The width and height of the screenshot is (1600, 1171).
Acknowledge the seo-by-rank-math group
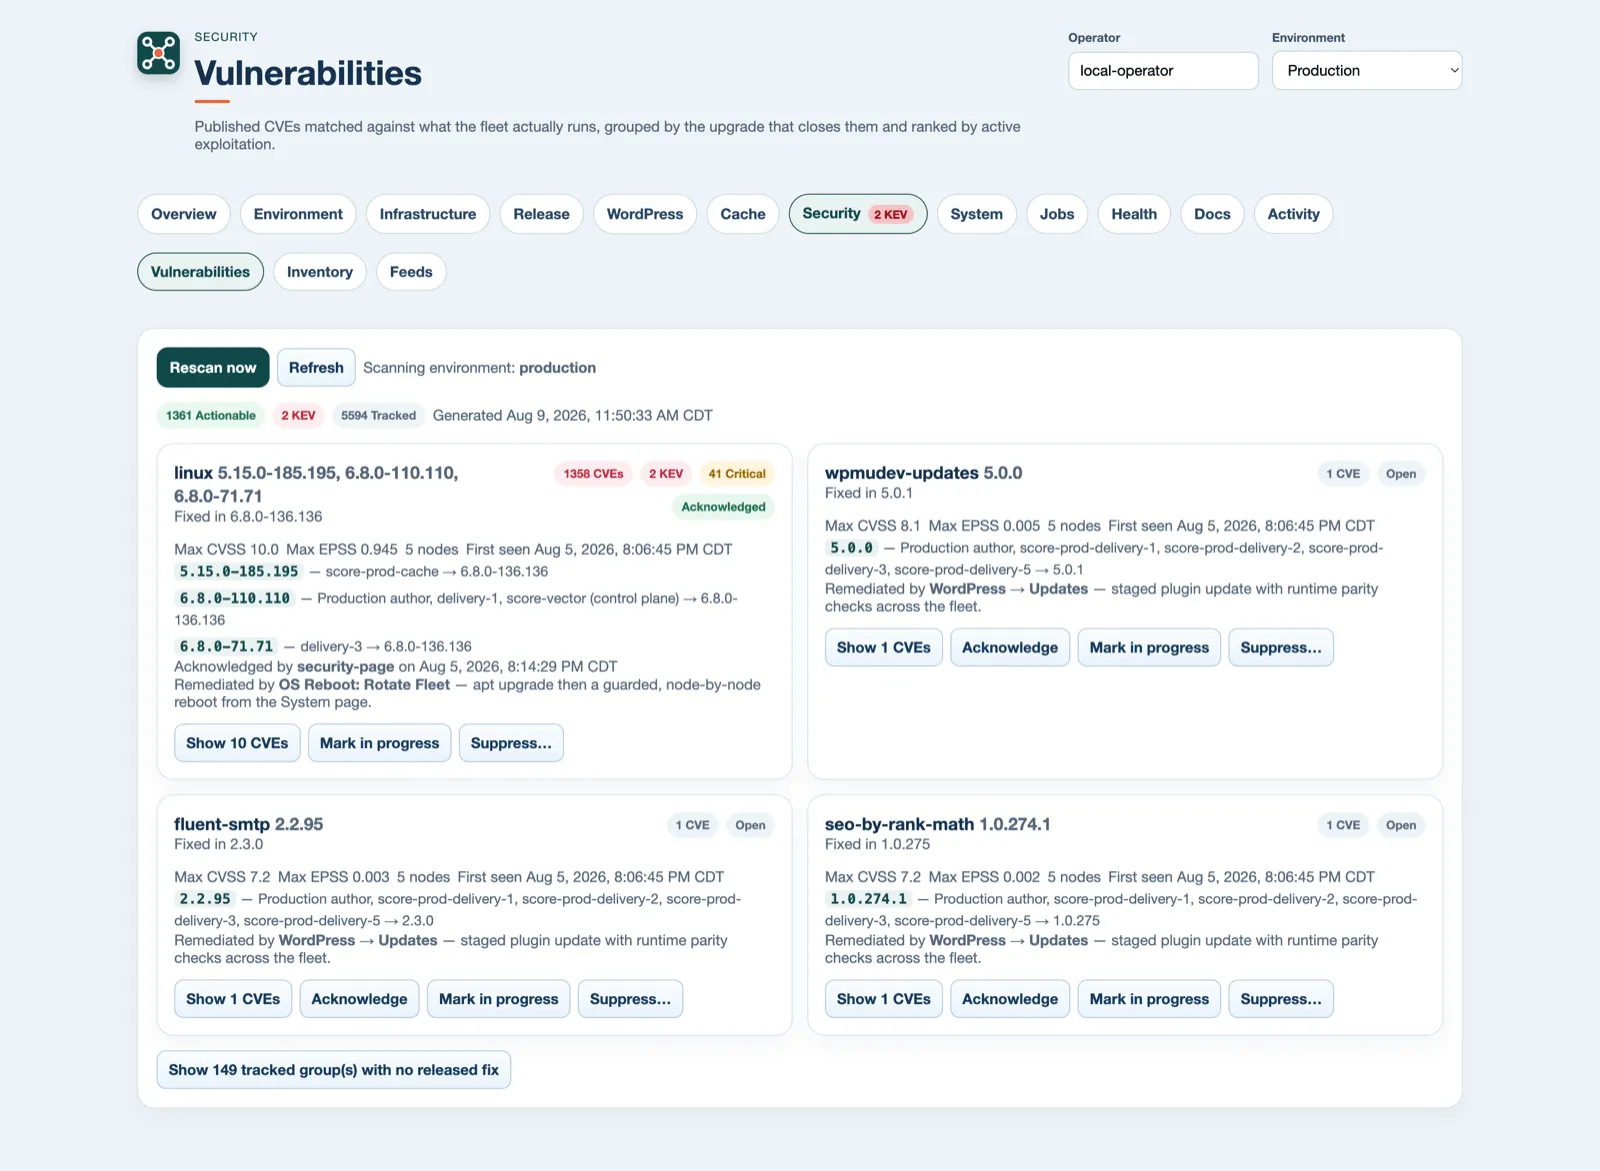click(x=1010, y=999)
